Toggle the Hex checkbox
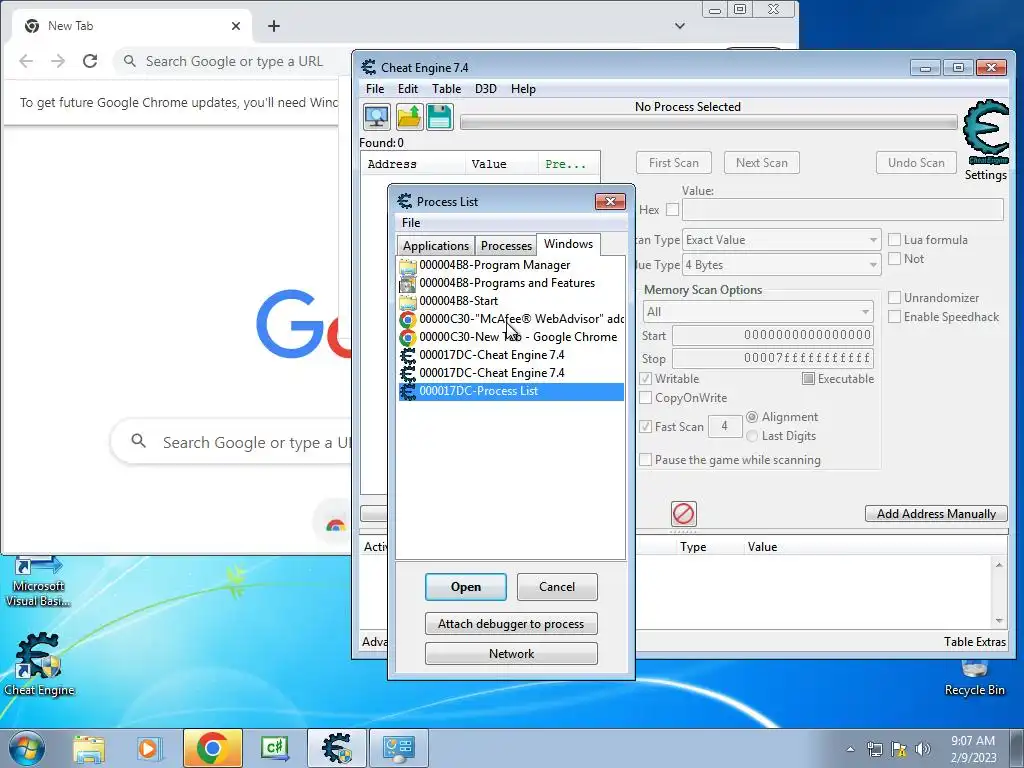Screen dimensions: 1024x768 (x=672, y=210)
